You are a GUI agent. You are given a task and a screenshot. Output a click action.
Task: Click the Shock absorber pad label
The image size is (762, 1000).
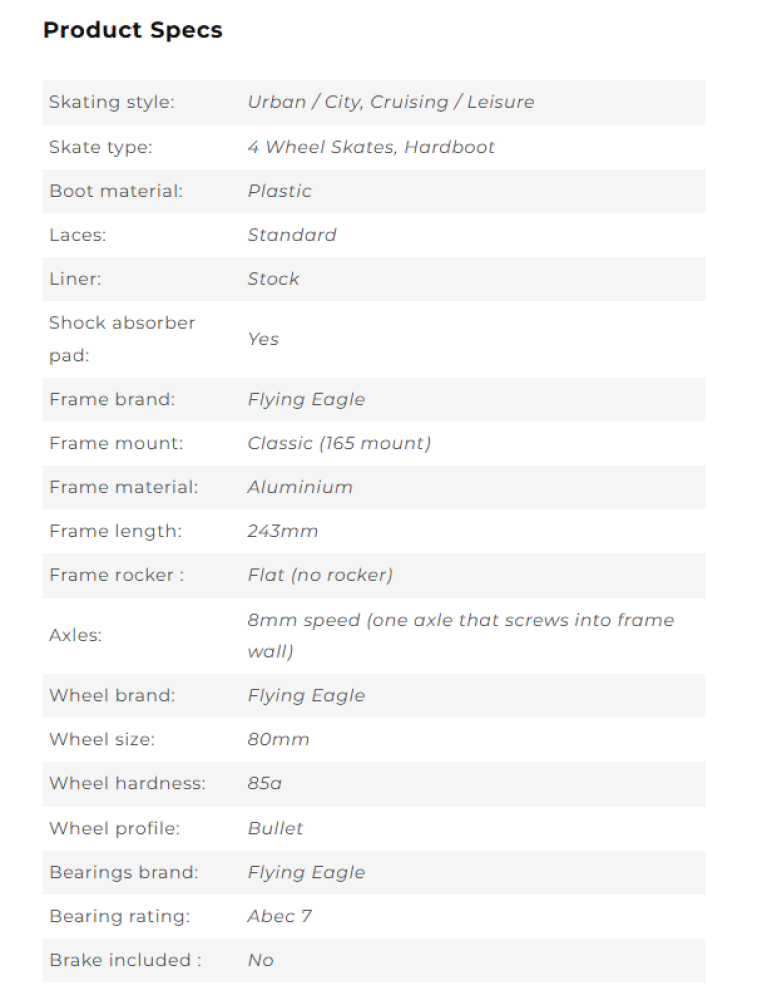pos(122,339)
